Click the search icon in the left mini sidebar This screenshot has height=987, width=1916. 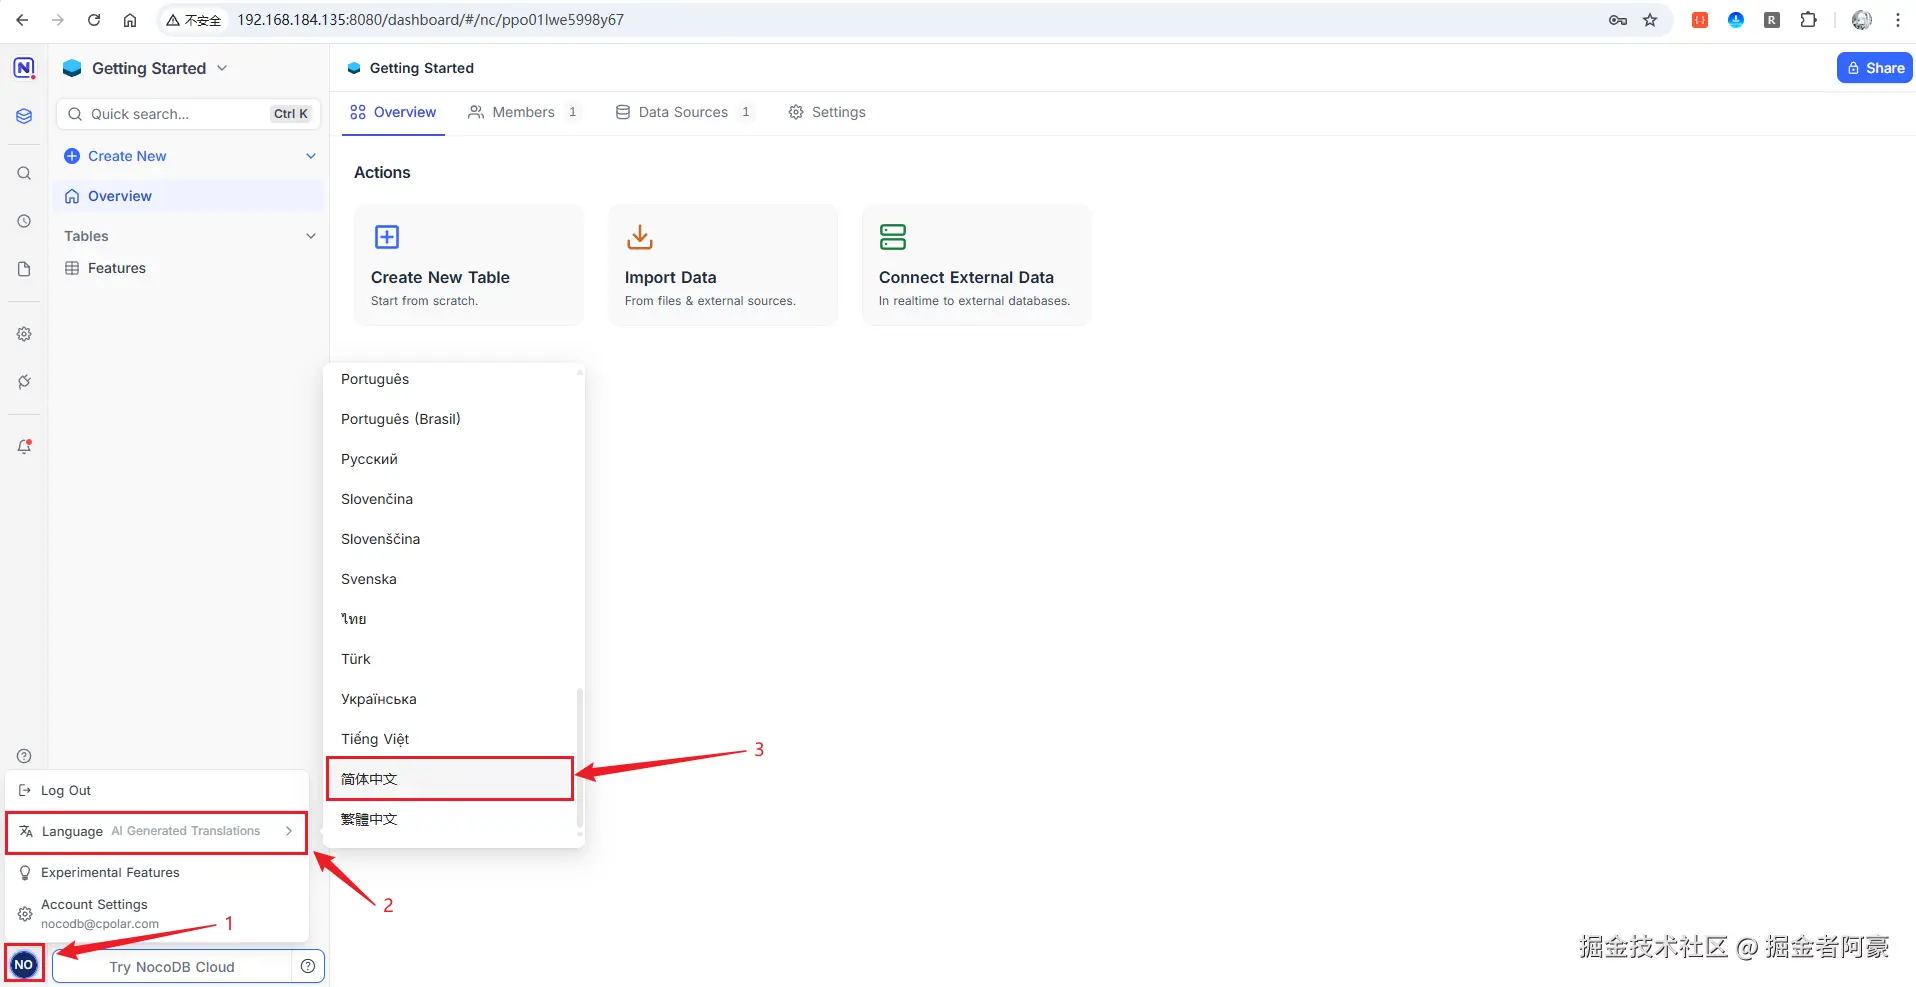[x=24, y=173]
